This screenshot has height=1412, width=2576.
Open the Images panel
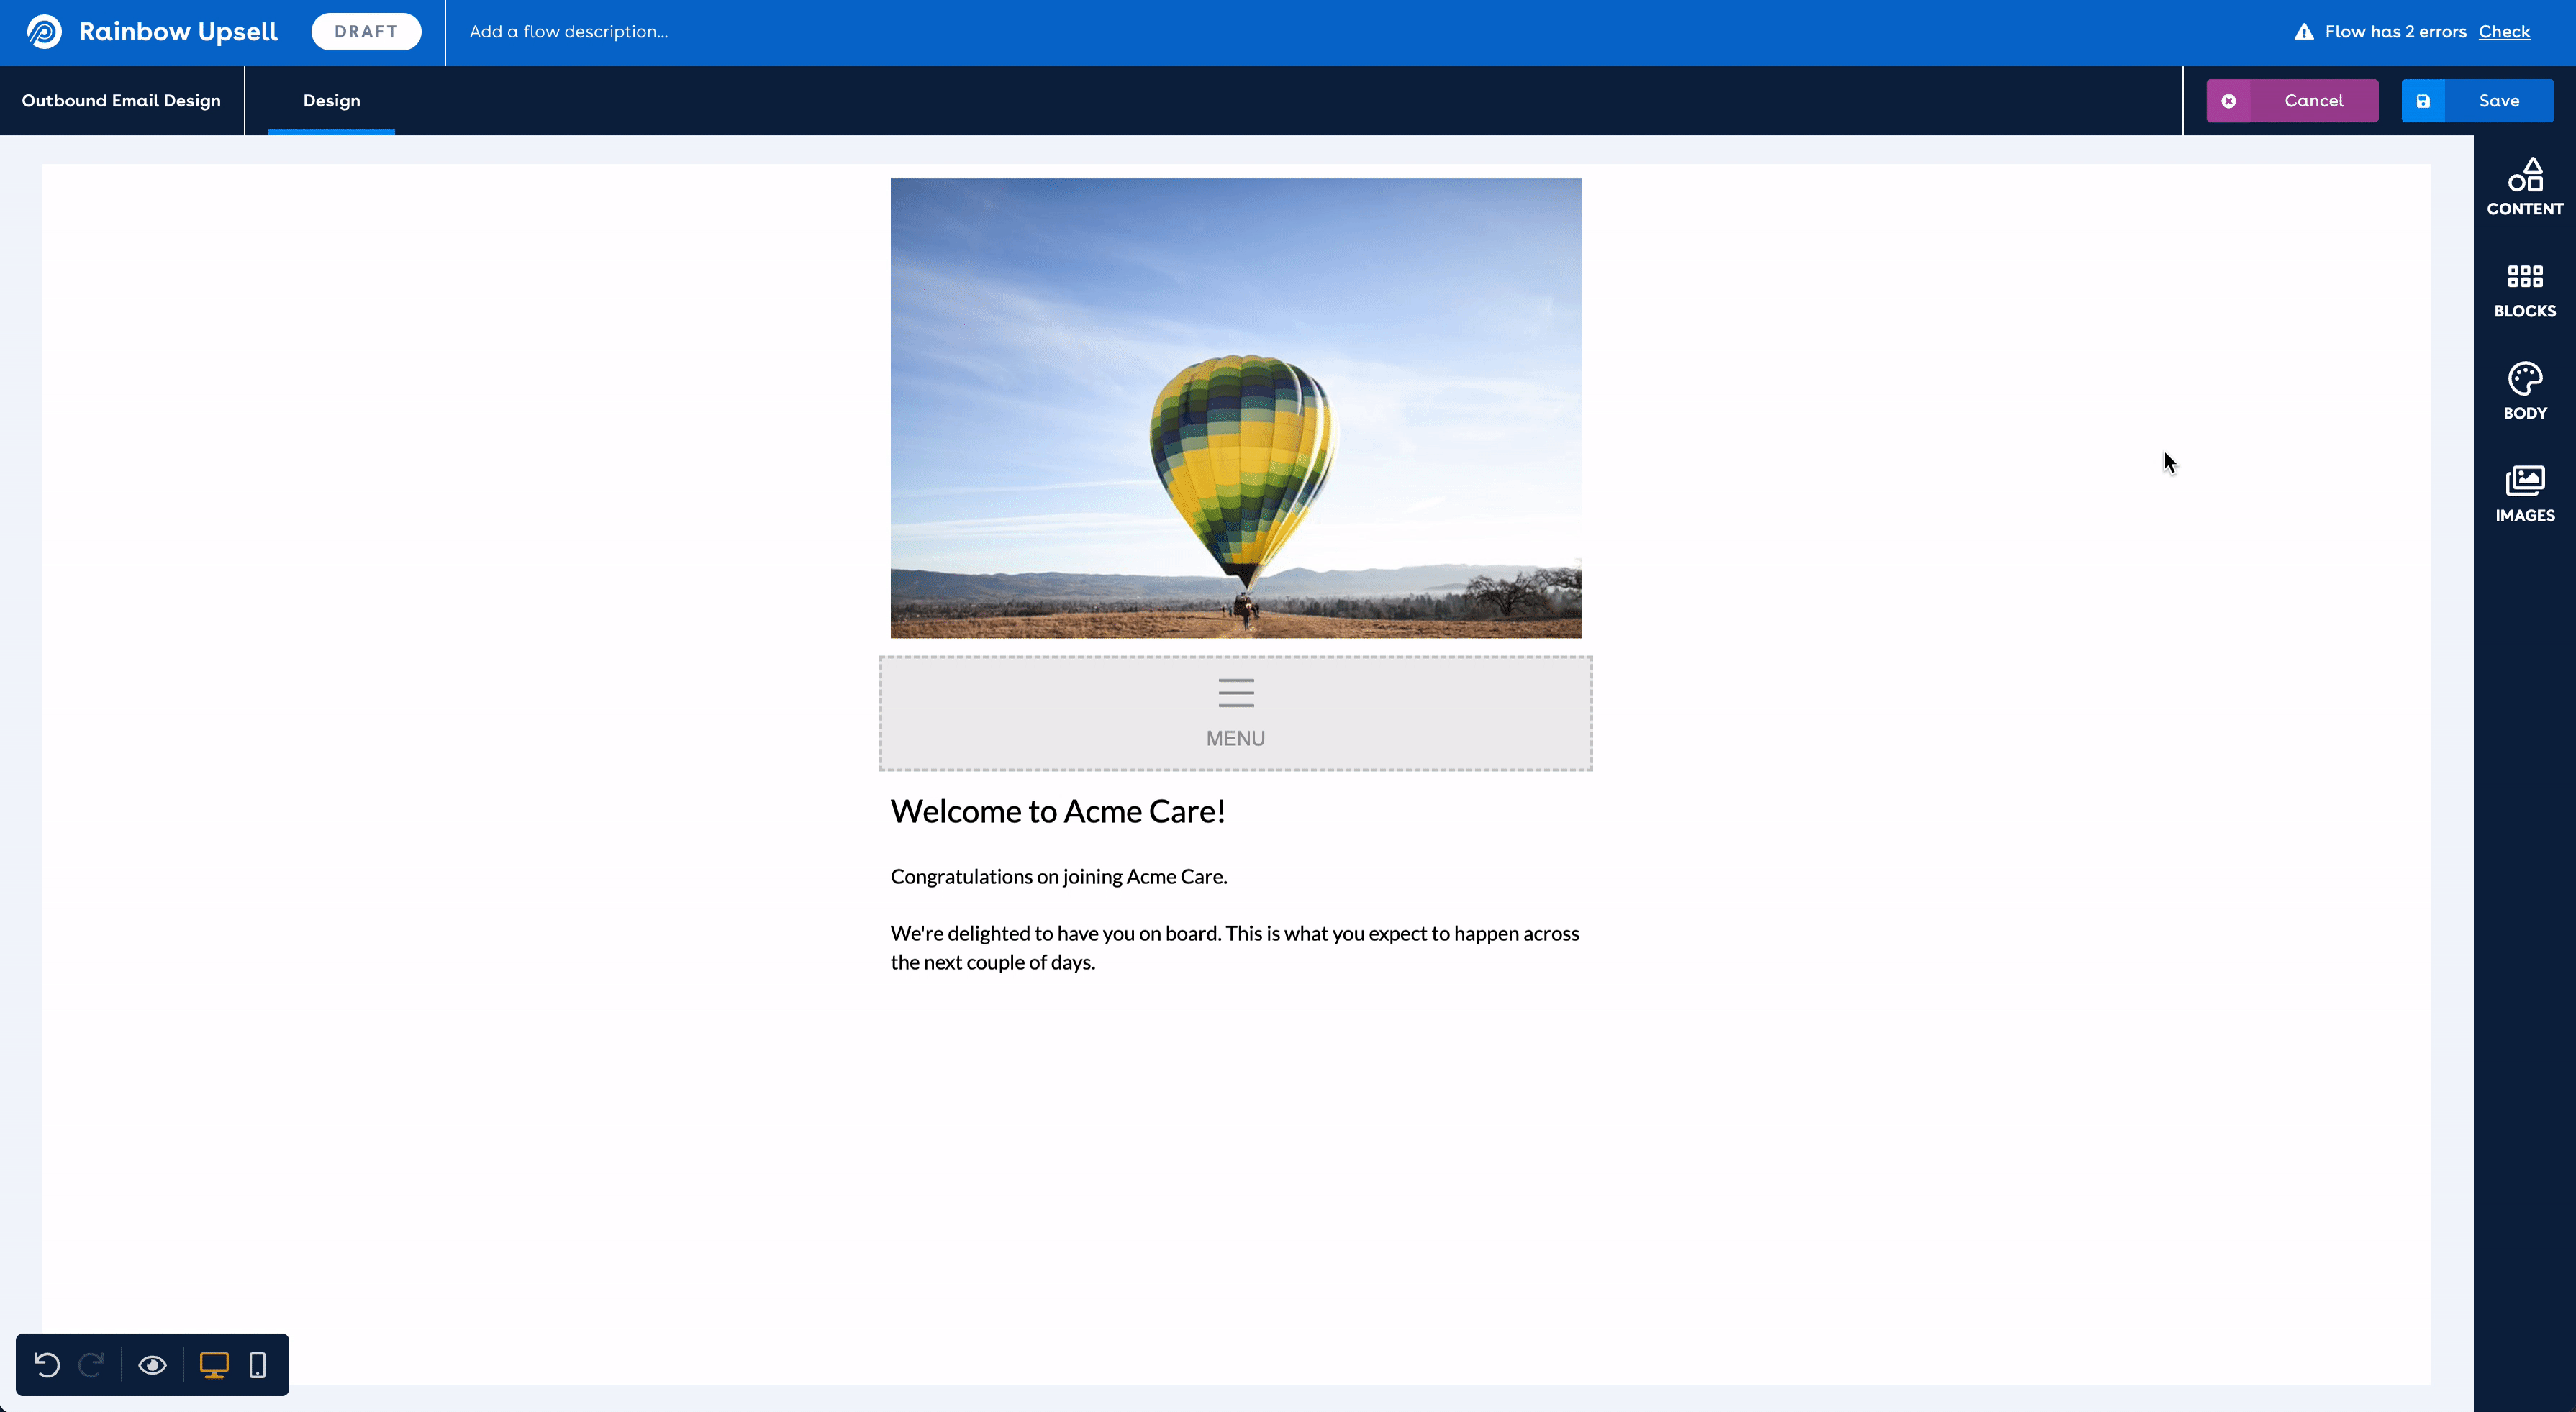2524,494
